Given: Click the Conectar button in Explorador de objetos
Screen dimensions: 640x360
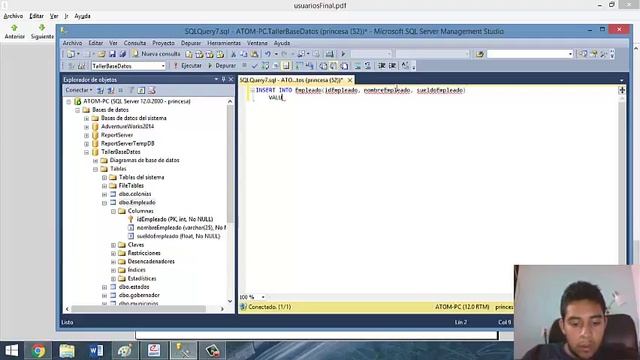Looking at the screenshot, I should click(x=79, y=90).
